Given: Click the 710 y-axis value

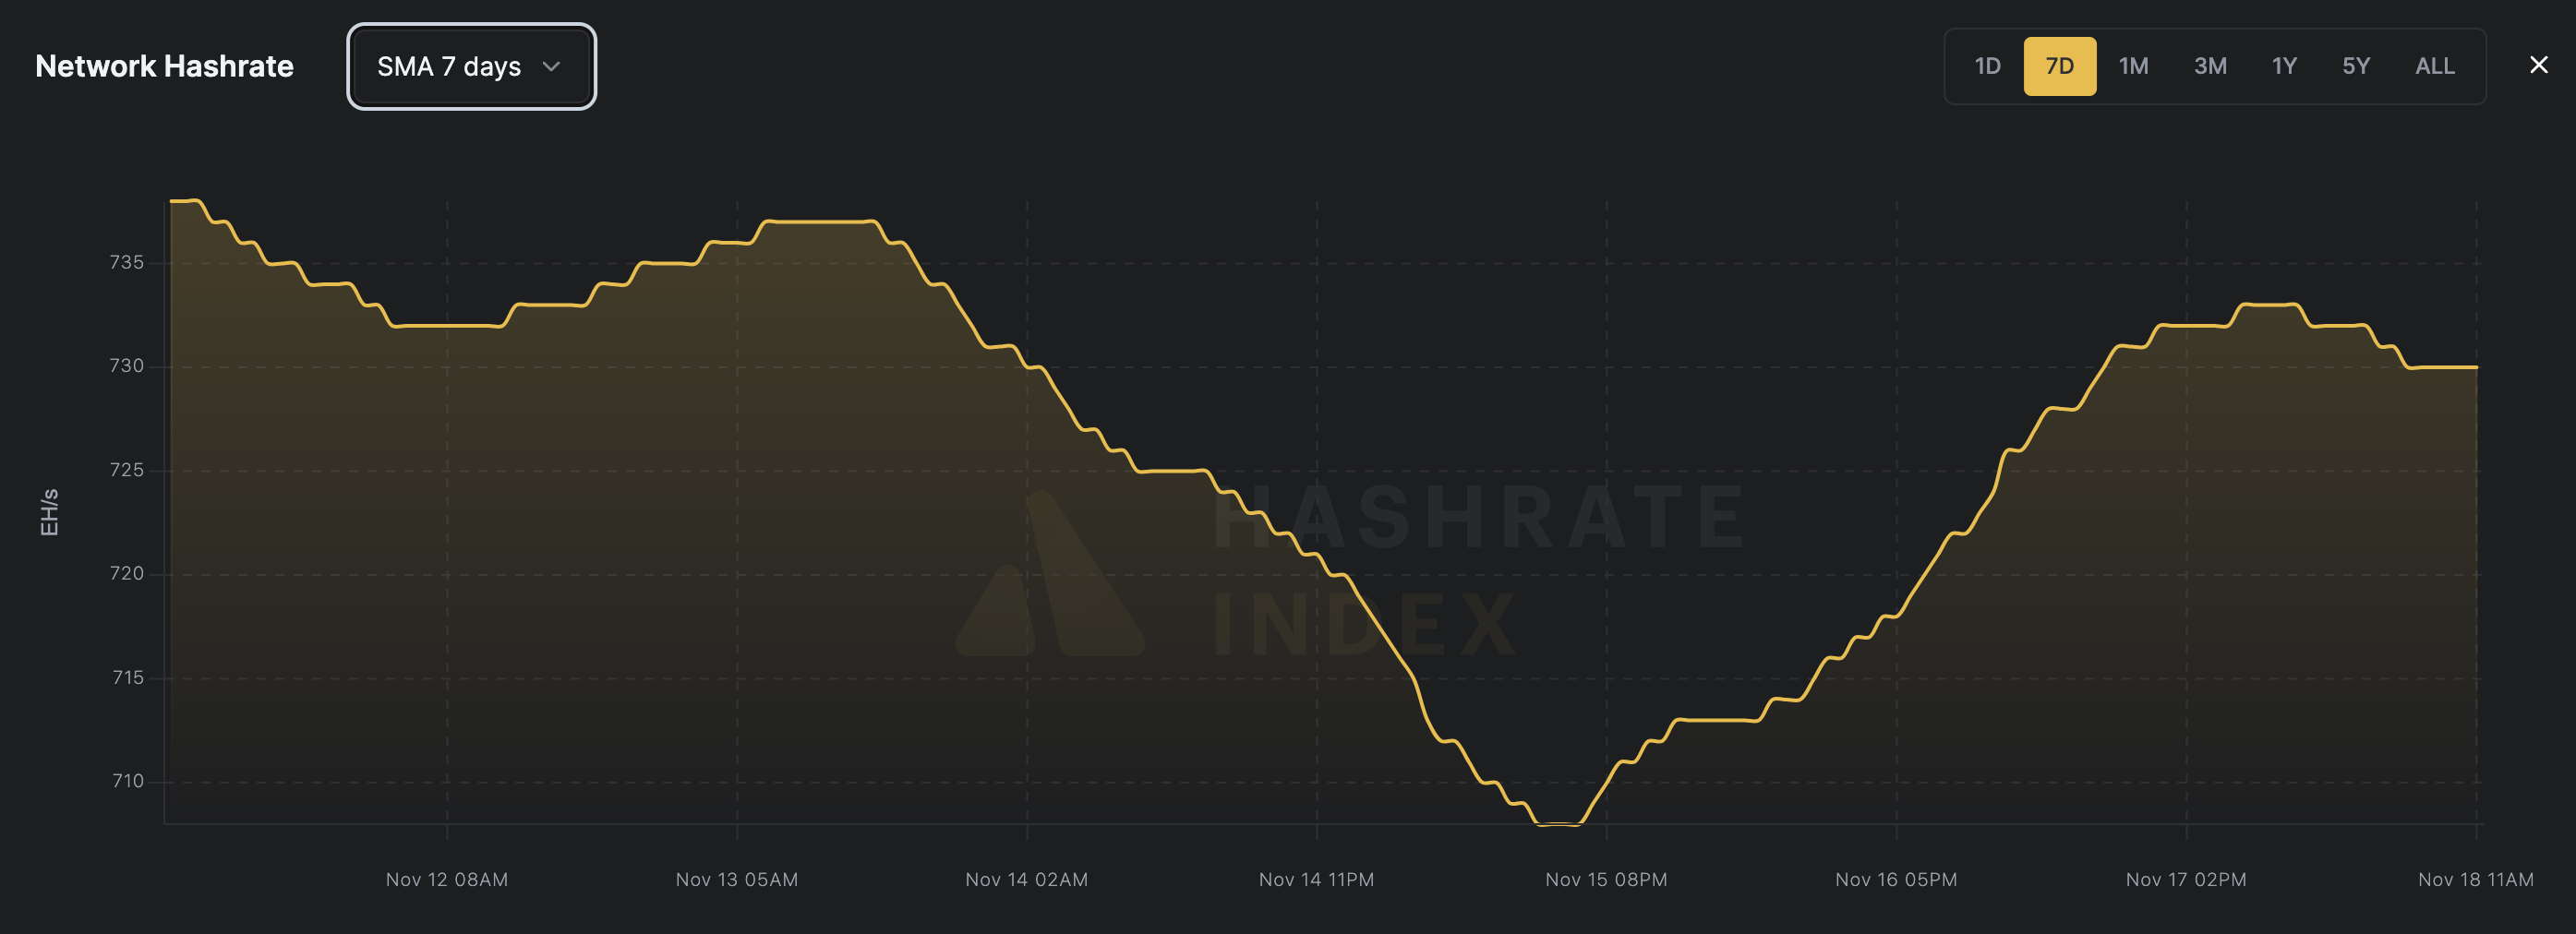Looking at the screenshot, I should pos(128,781).
